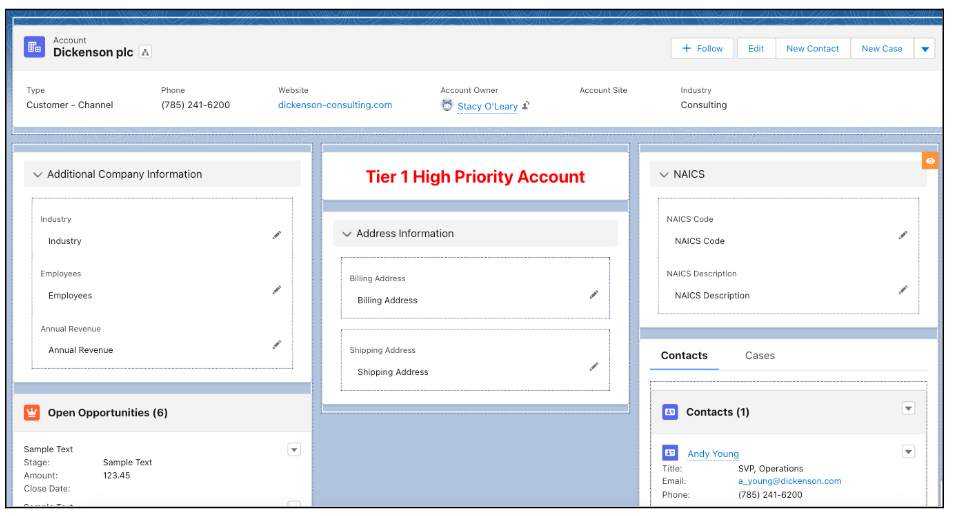Open the Andy Young row actions dropdown
Image resolution: width=953 pixels, height=516 pixels.
tap(908, 452)
